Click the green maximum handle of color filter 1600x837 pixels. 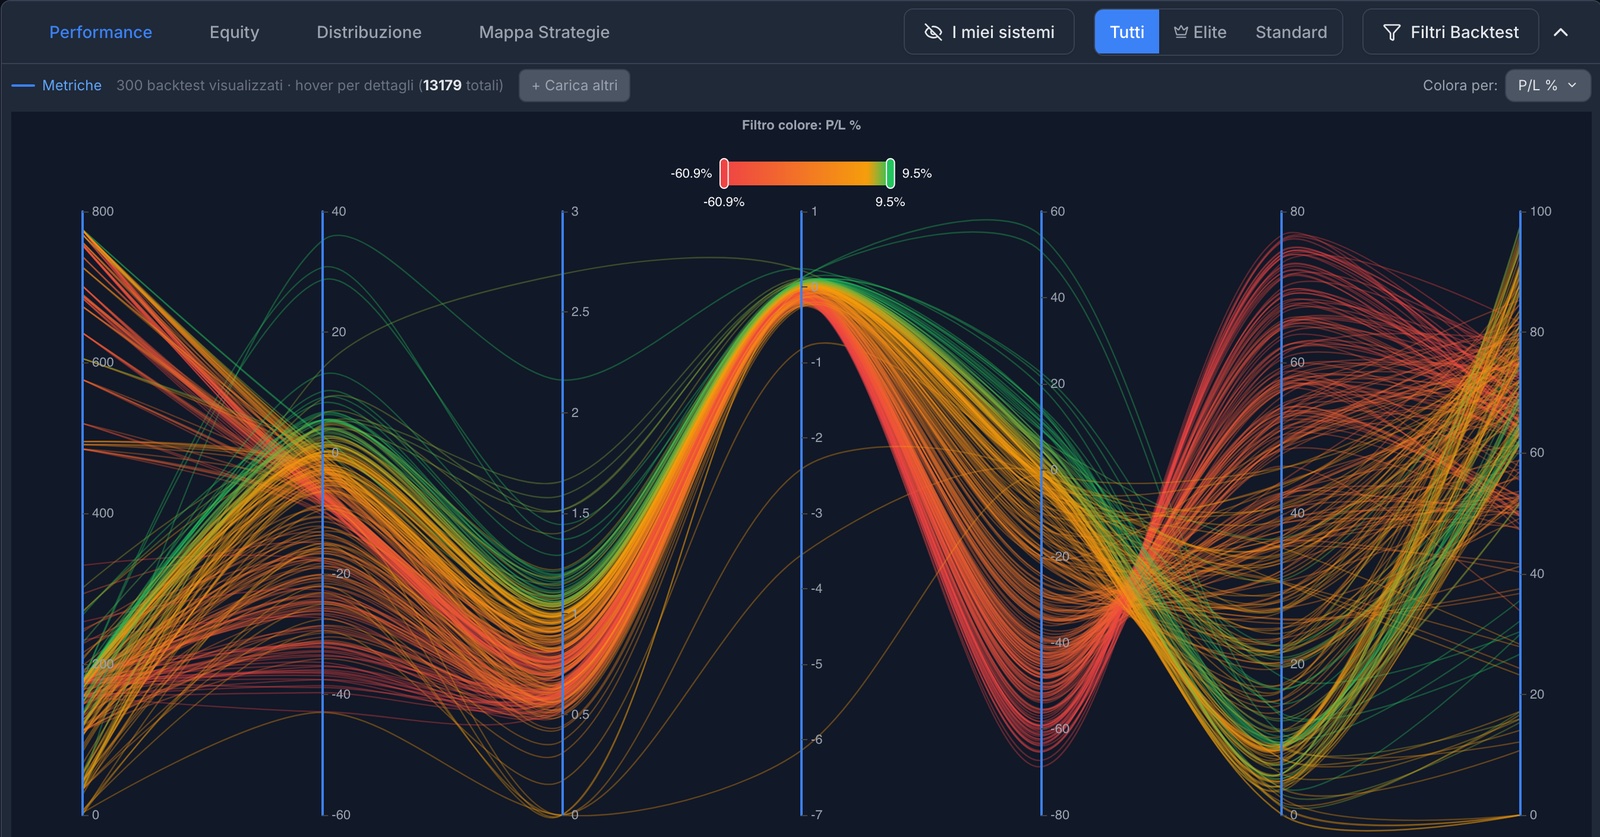(890, 173)
